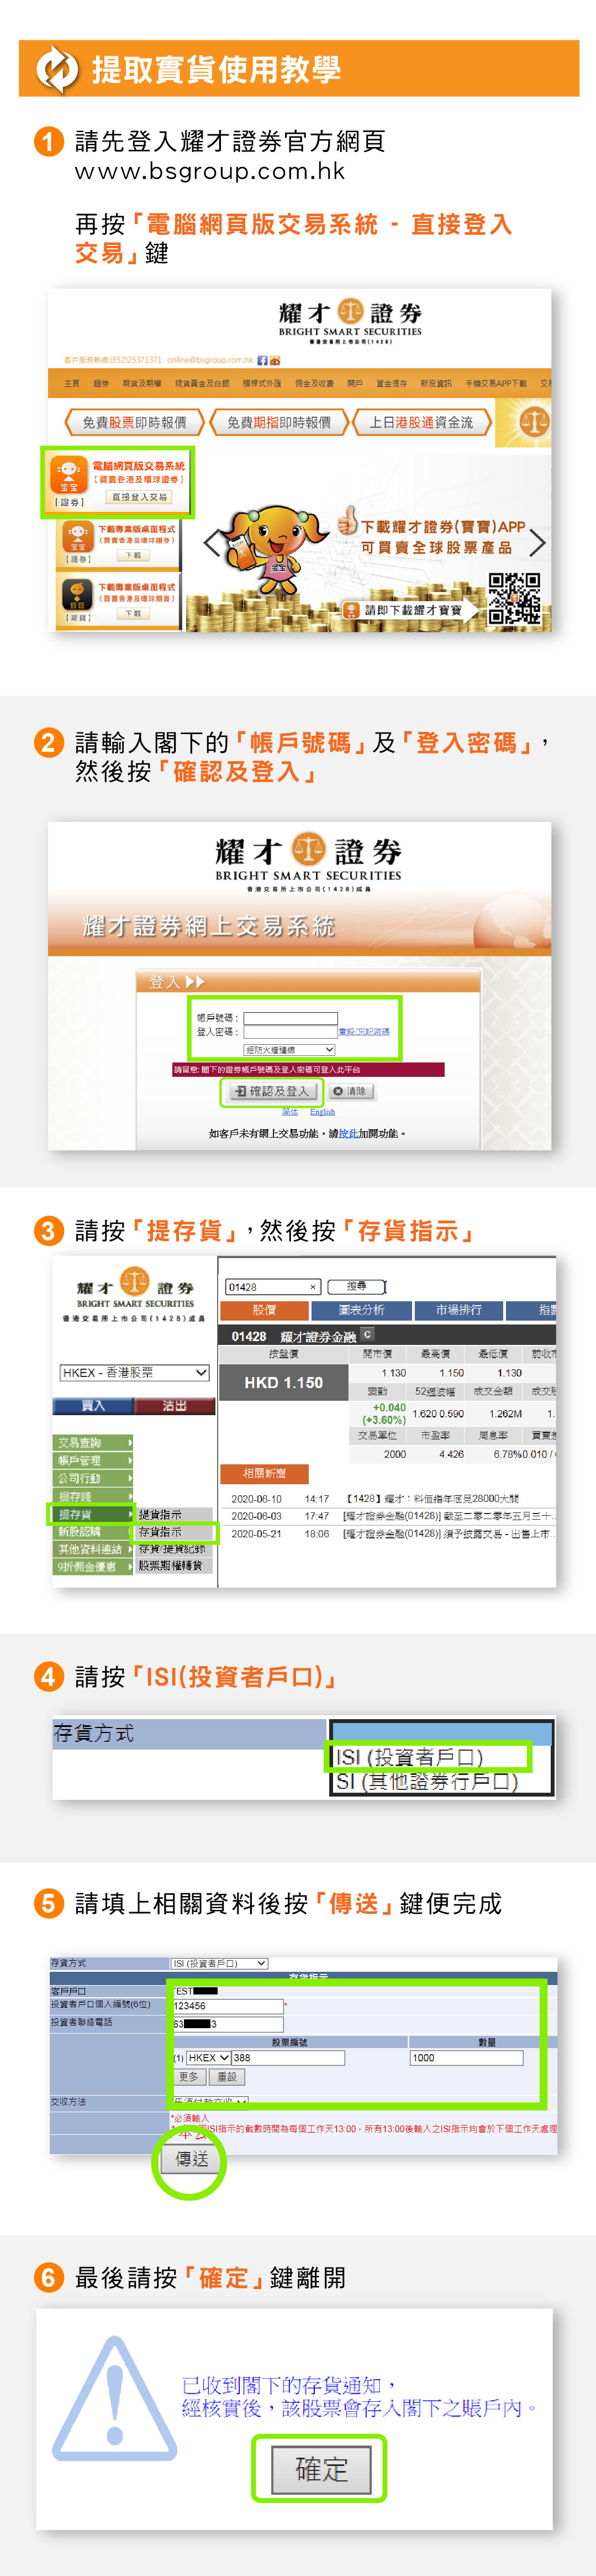Choose 股票期權轉貨 from the submenu
The height and width of the screenshot is (2576, 596).
pyautogui.click(x=175, y=1566)
